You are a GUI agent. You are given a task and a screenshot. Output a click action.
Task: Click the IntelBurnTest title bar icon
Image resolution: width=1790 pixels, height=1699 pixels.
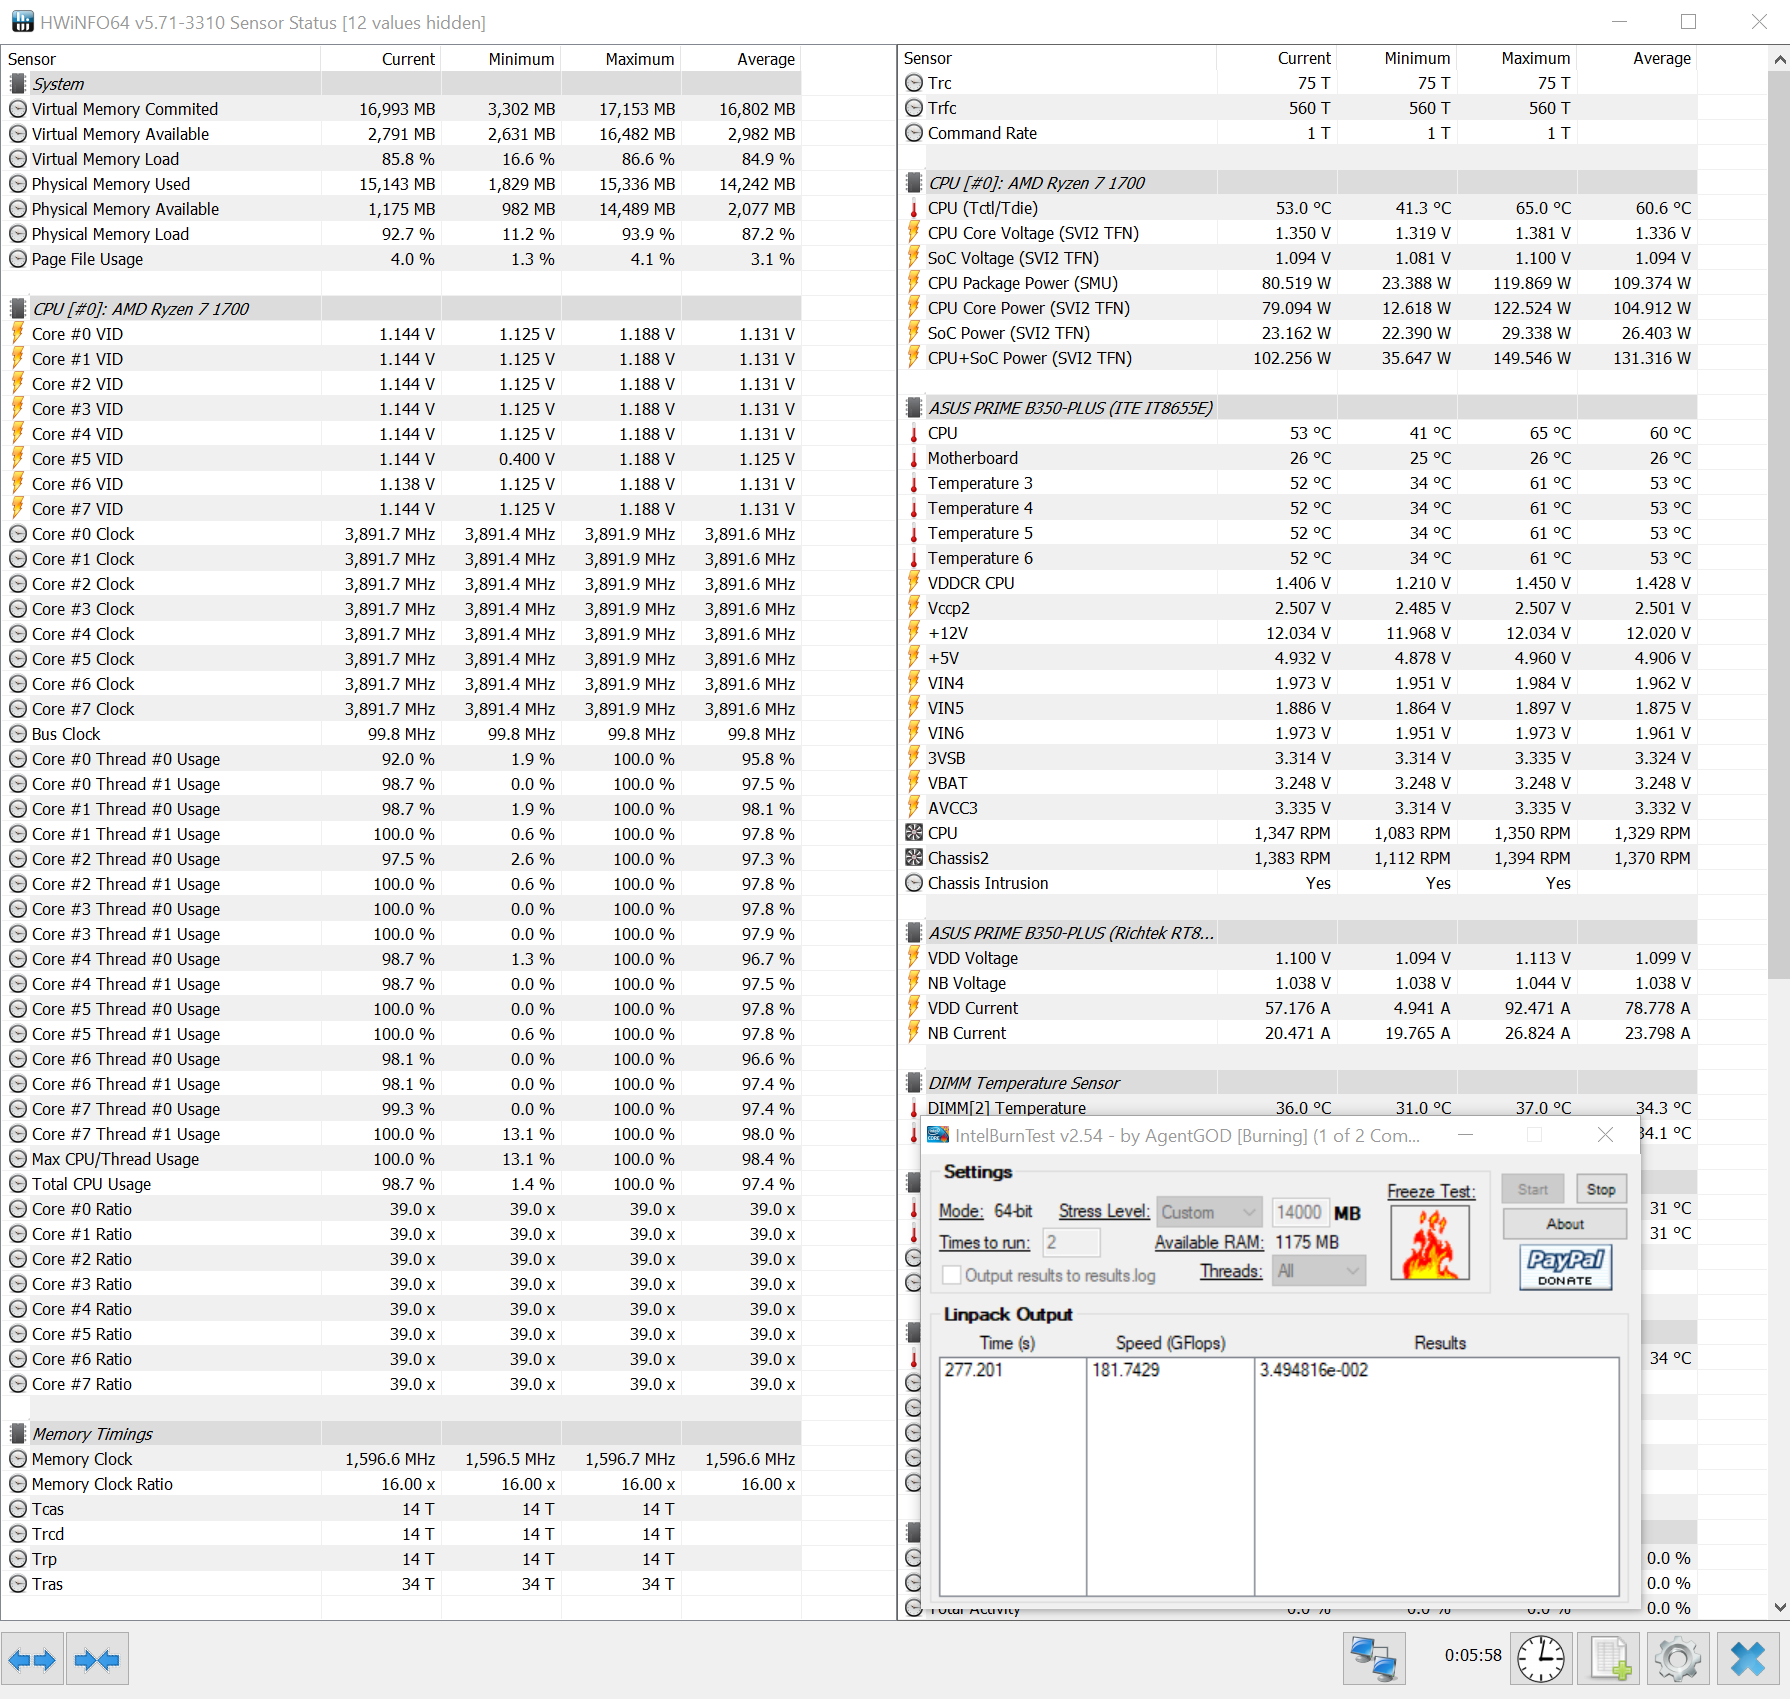937,1135
